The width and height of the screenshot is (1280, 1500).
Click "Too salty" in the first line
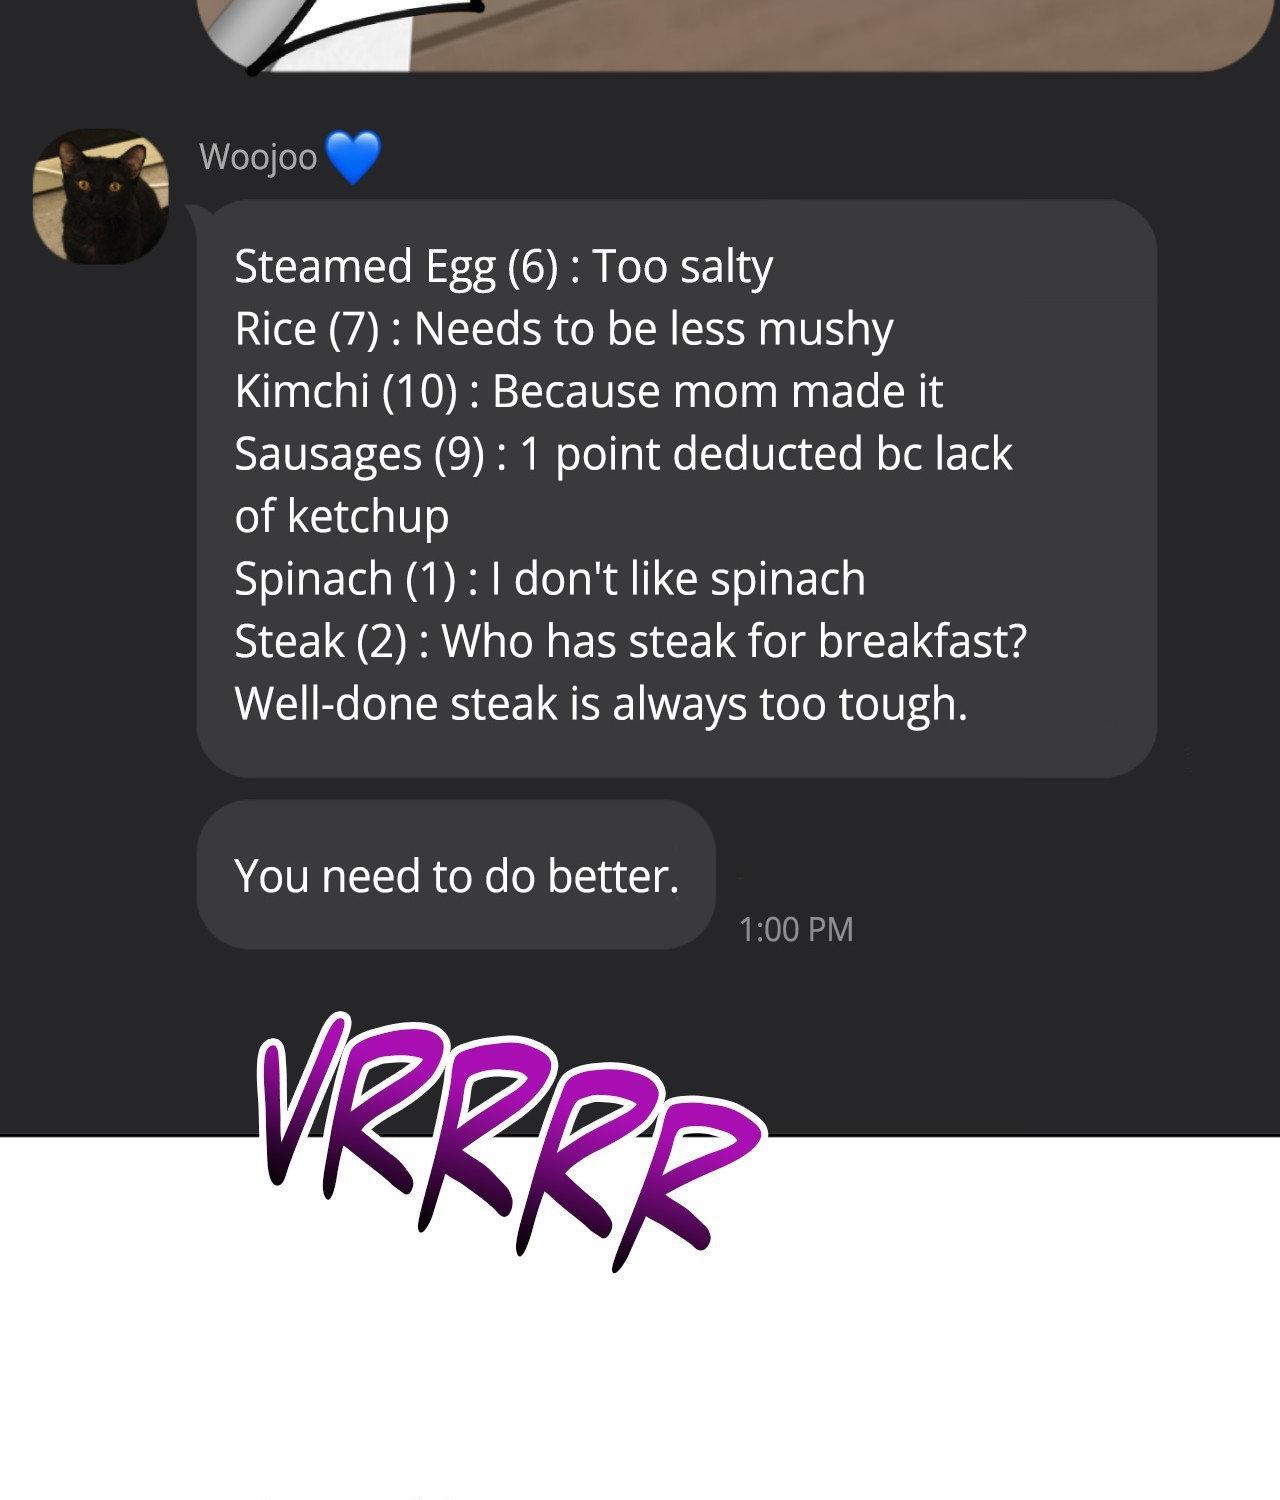(682, 267)
